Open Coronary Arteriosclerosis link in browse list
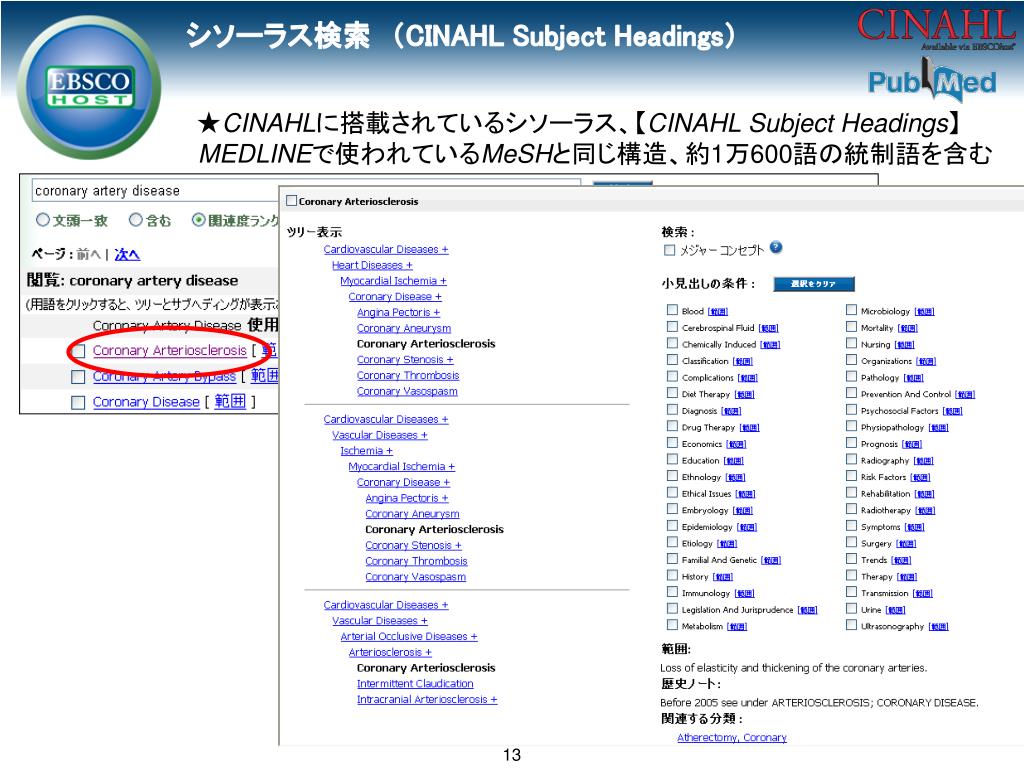Screen dimensions: 1024x768 pyautogui.click(x=170, y=350)
